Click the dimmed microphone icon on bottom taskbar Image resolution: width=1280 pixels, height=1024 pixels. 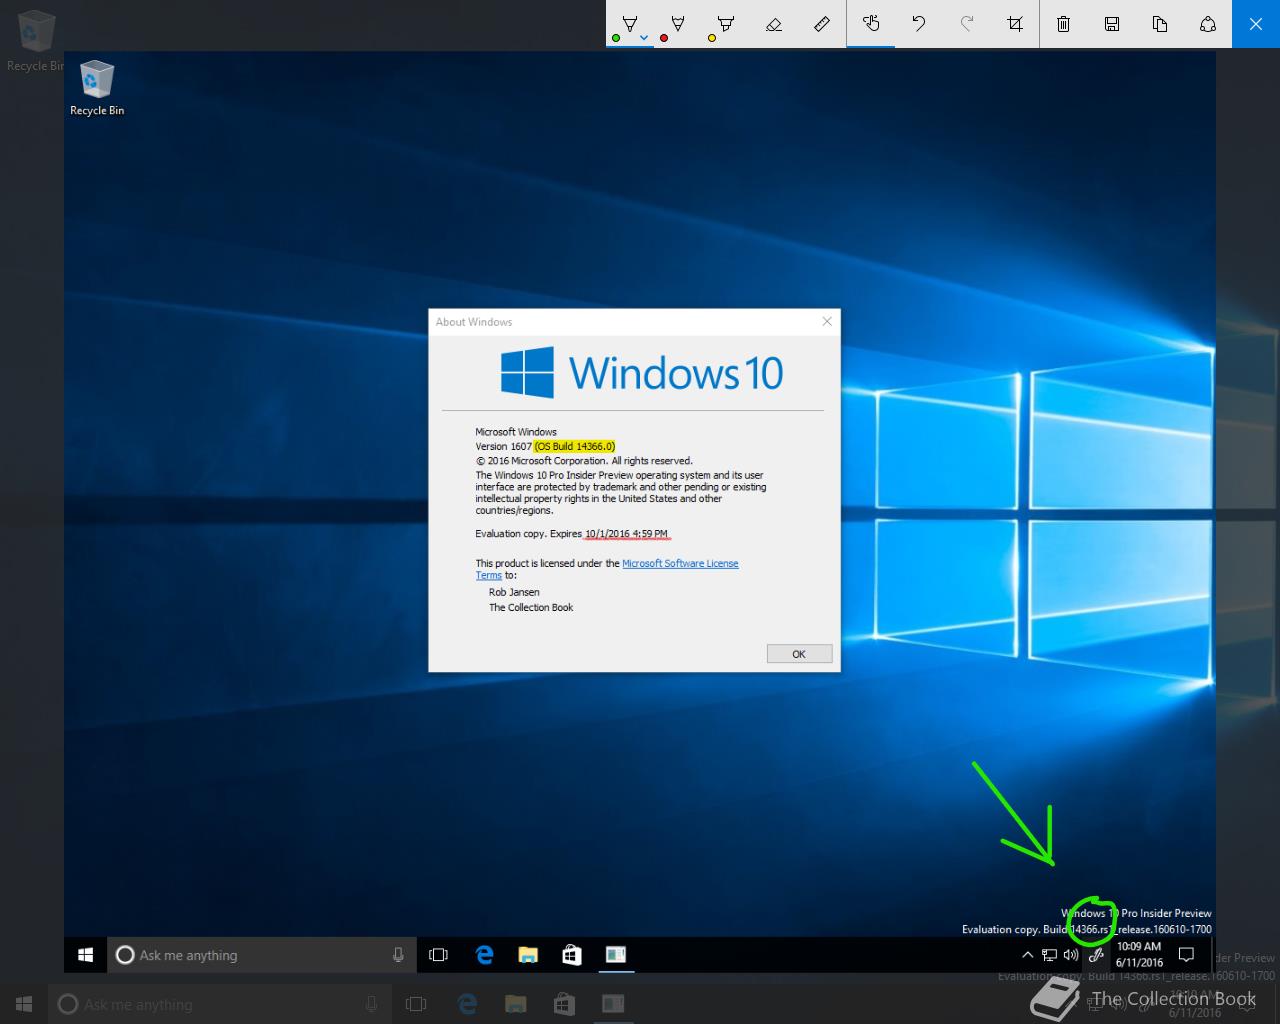point(372,1004)
